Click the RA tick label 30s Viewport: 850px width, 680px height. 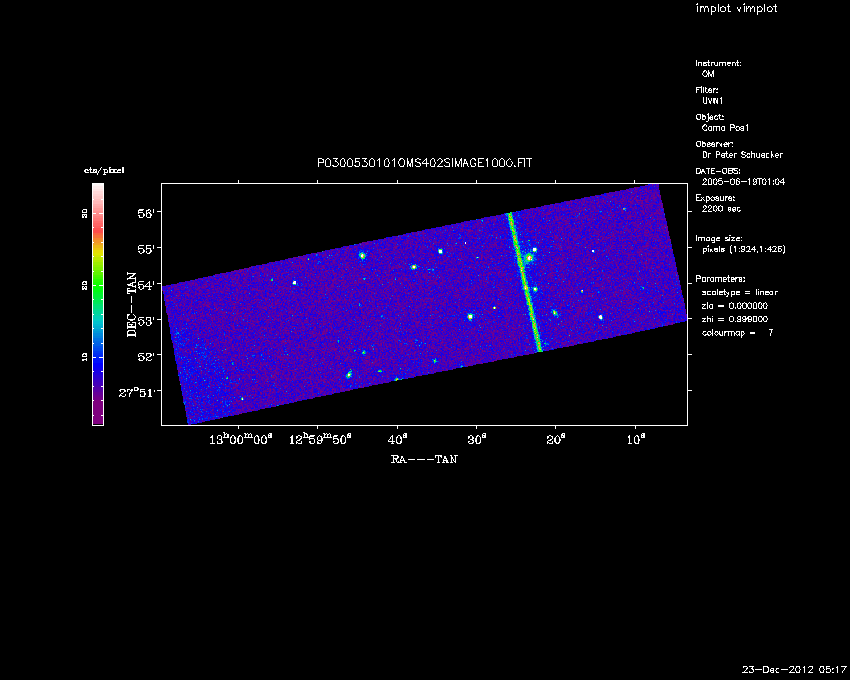pyautogui.click(x=476, y=439)
